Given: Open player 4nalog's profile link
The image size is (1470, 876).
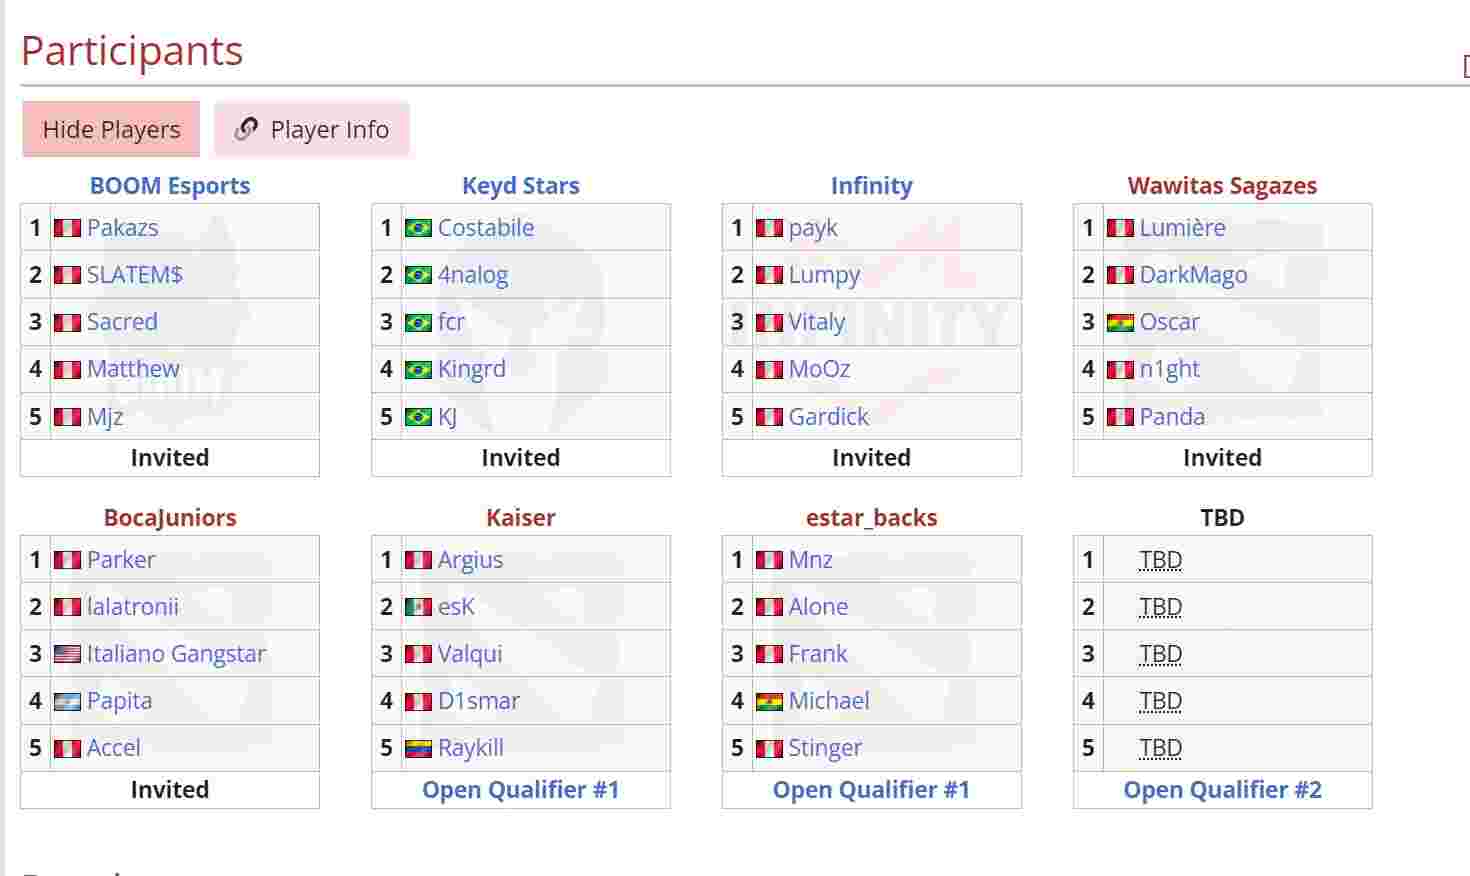Looking at the screenshot, I should [472, 275].
